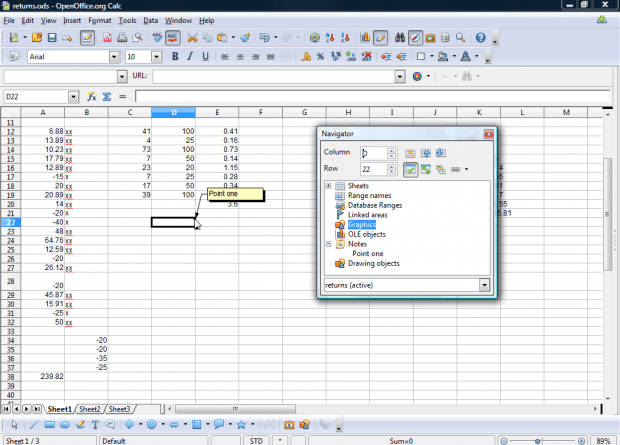Click the Percent number format icon
This screenshot has width=620, height=445.
click(321, 57)
